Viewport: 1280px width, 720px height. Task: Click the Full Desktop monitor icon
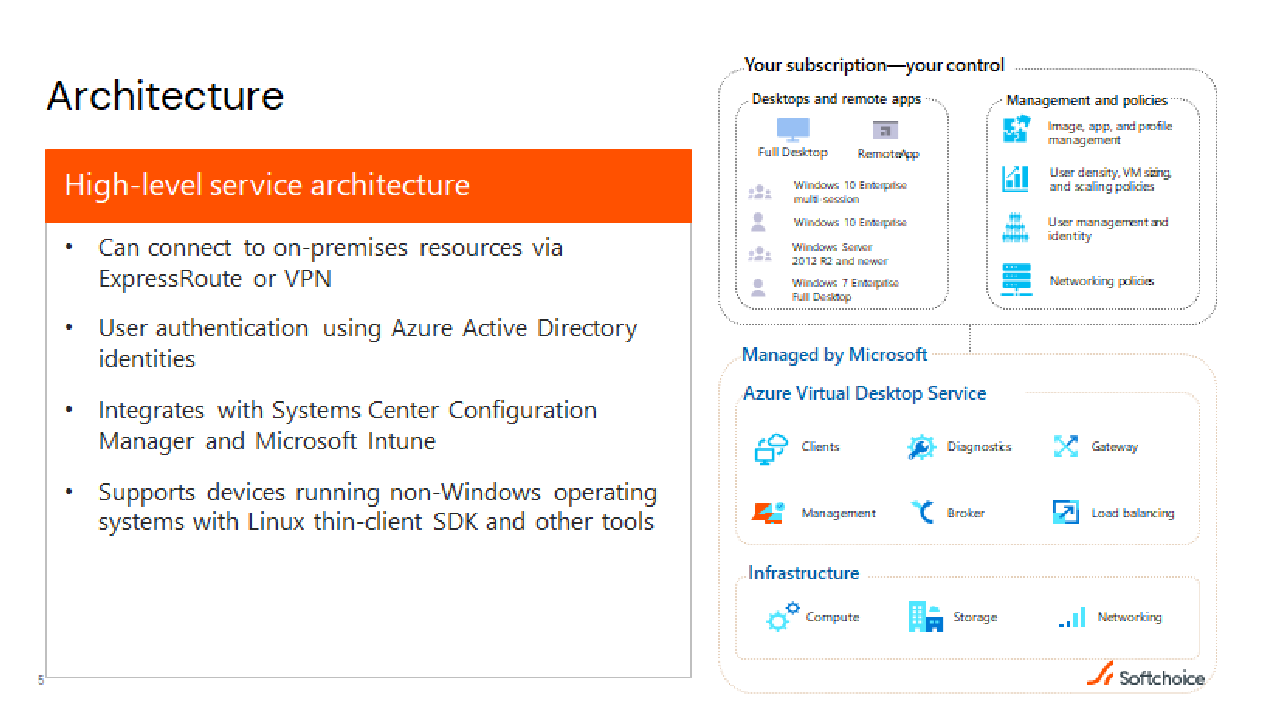pos(793,130)
